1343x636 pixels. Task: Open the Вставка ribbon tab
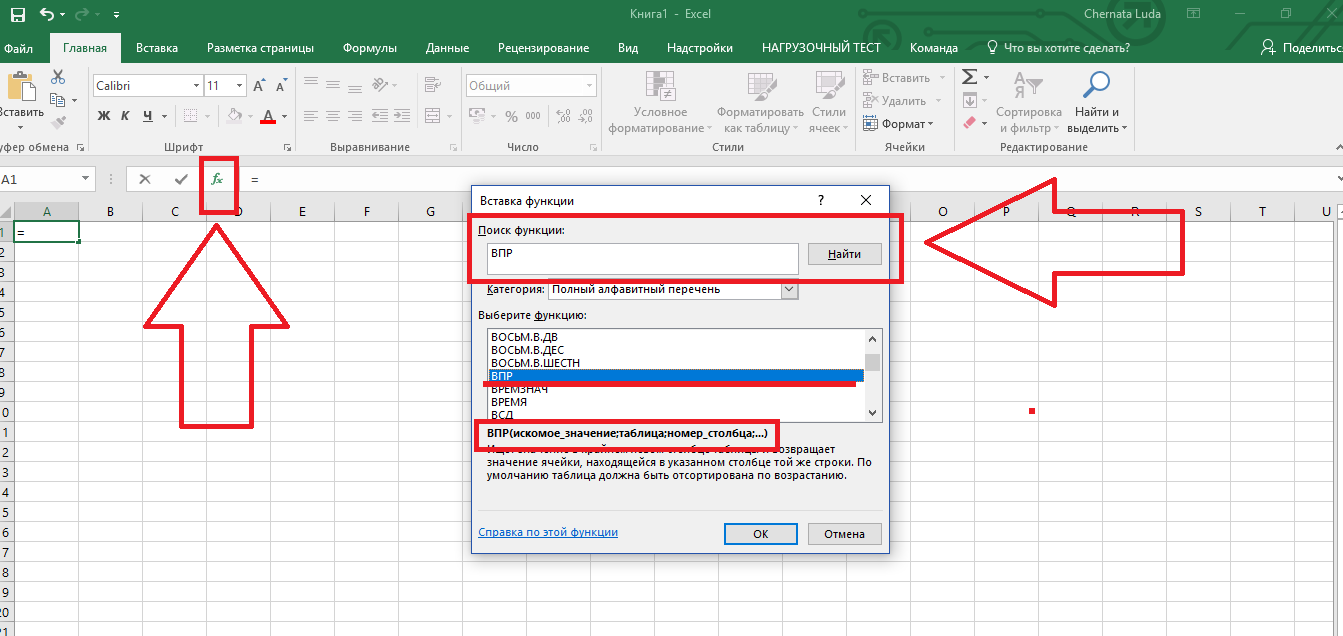click(x=157, y=47)
